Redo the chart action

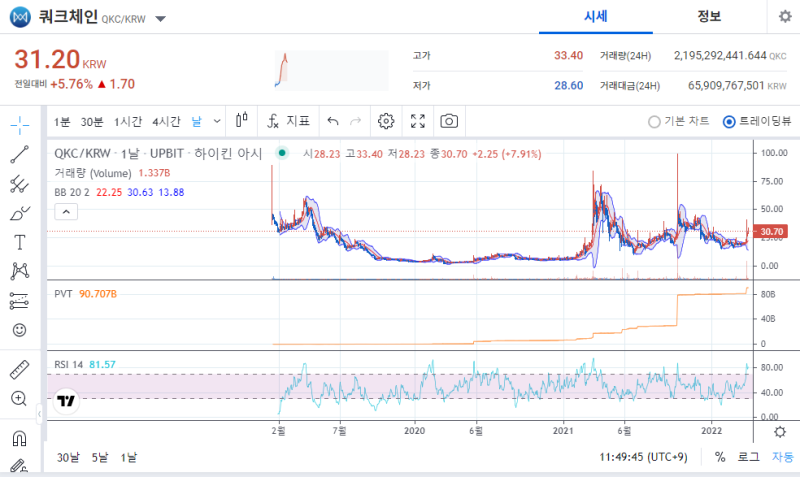pos(356,121)
